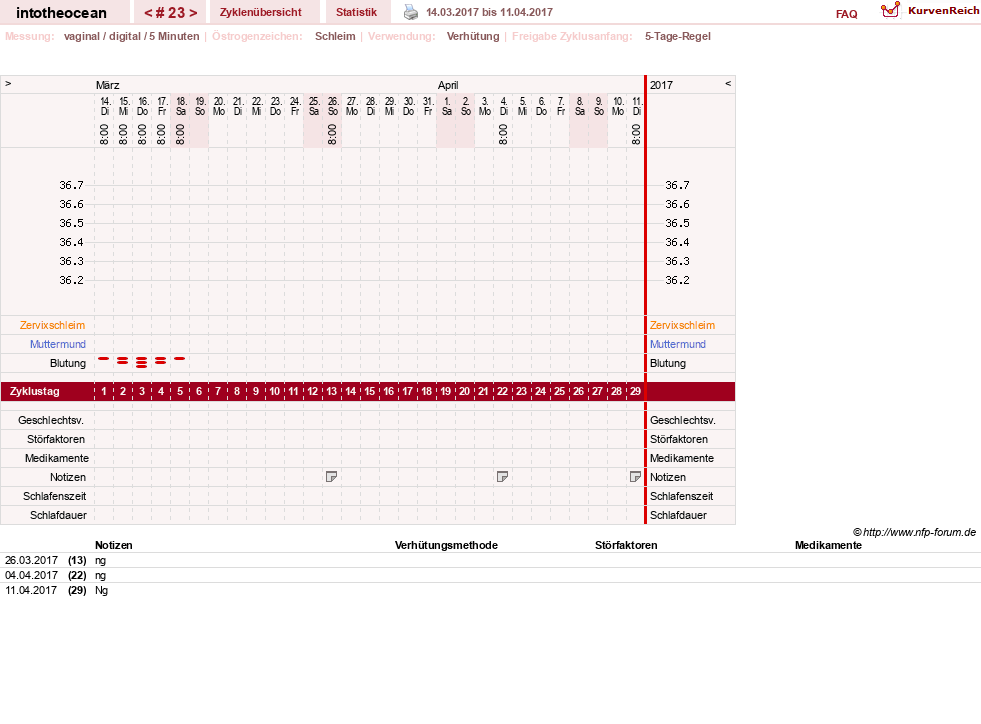Click bleeding marker on cycle day 4
This screenshot has height=724, width=981.
[x=161, y=360]
